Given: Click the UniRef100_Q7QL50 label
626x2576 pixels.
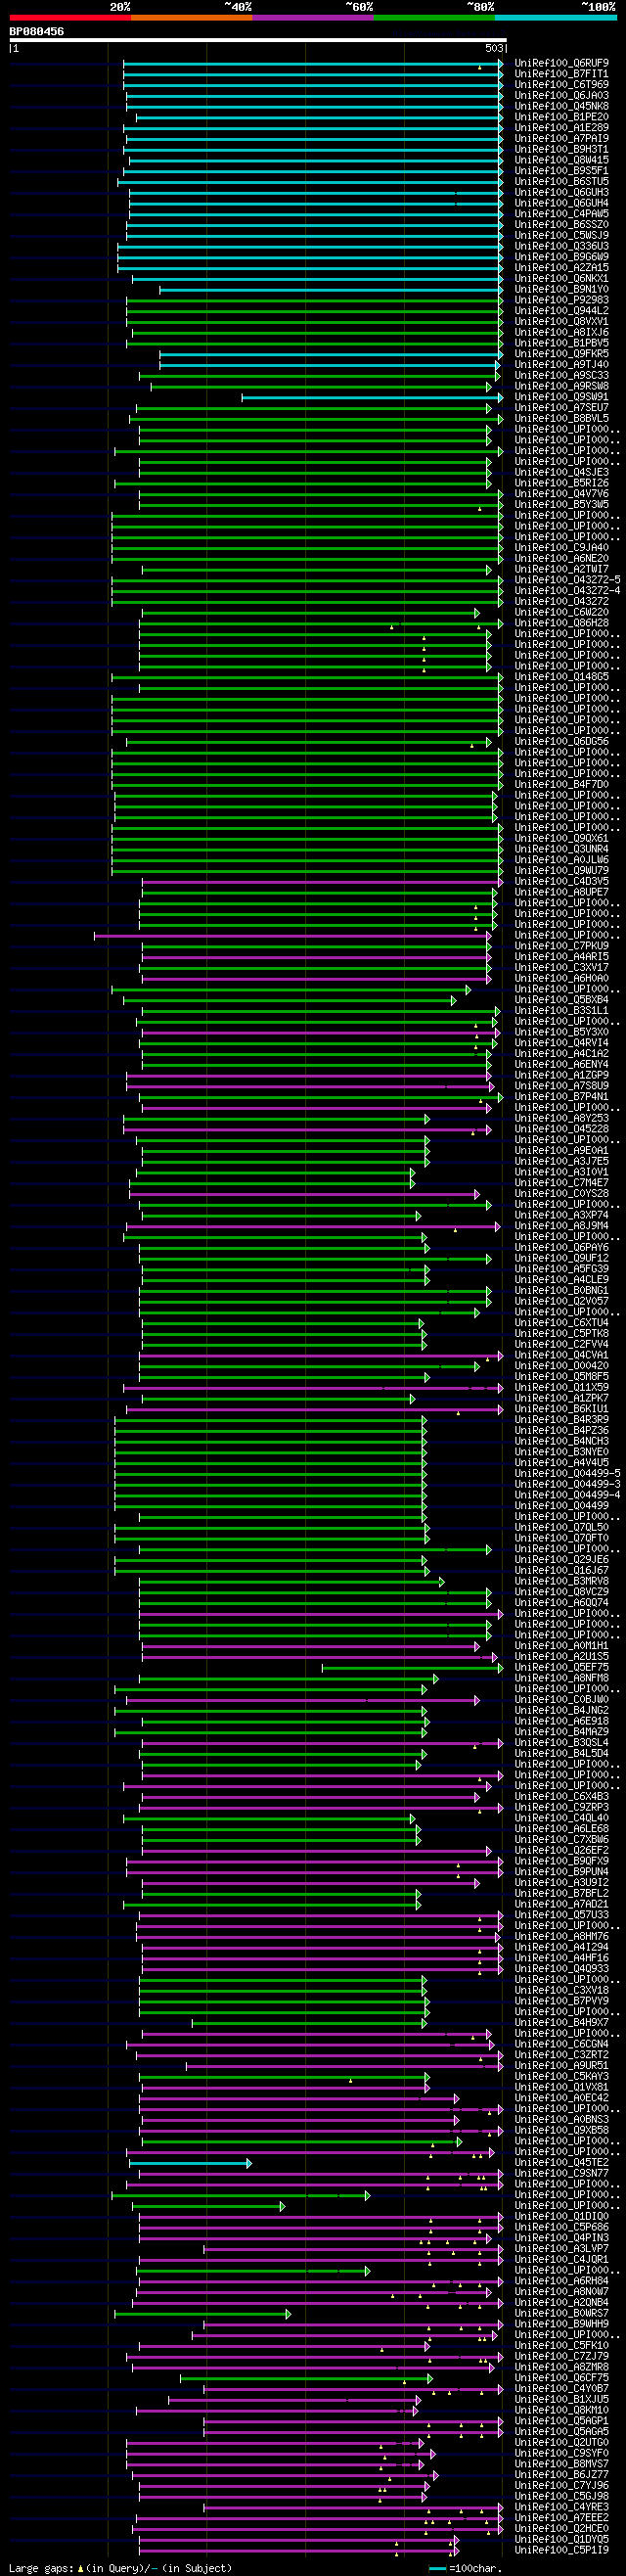Looking at the screenshot, I should click(562, 1527).
